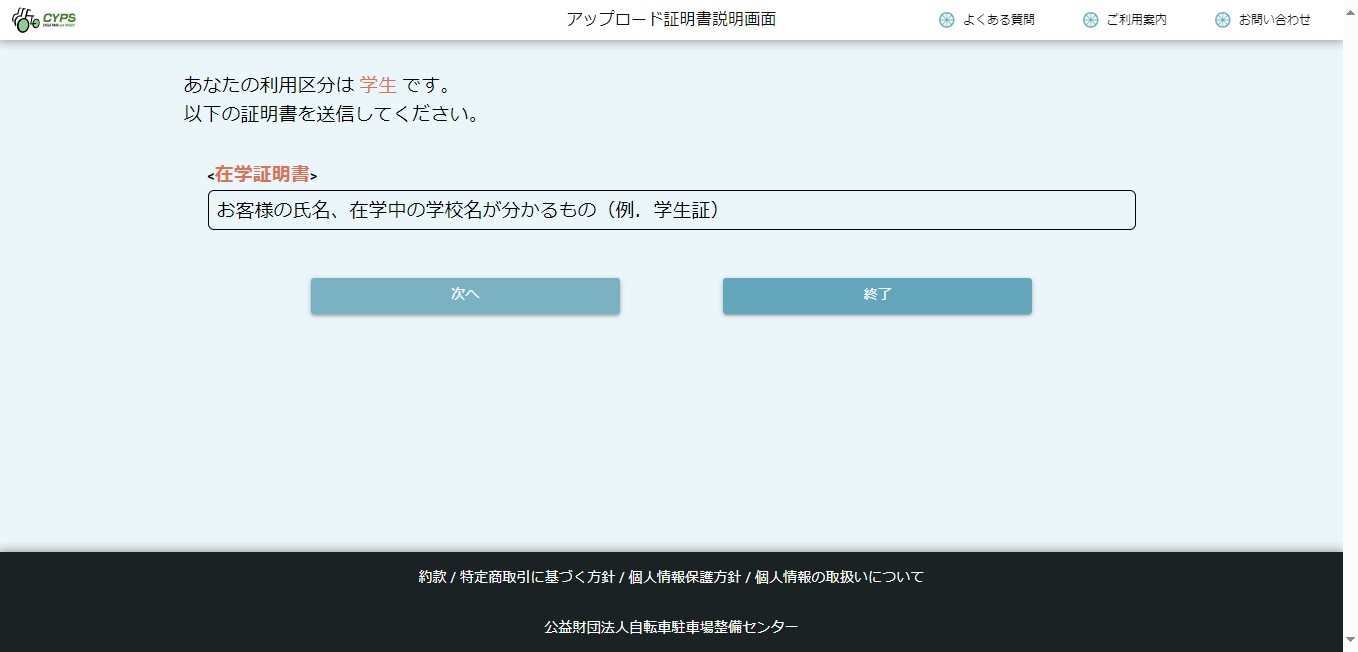1358x652 pixels.
Task: Open the 個人情報の取扱いについて footer link
Action: pyautogui.click(x=839, y=577)
